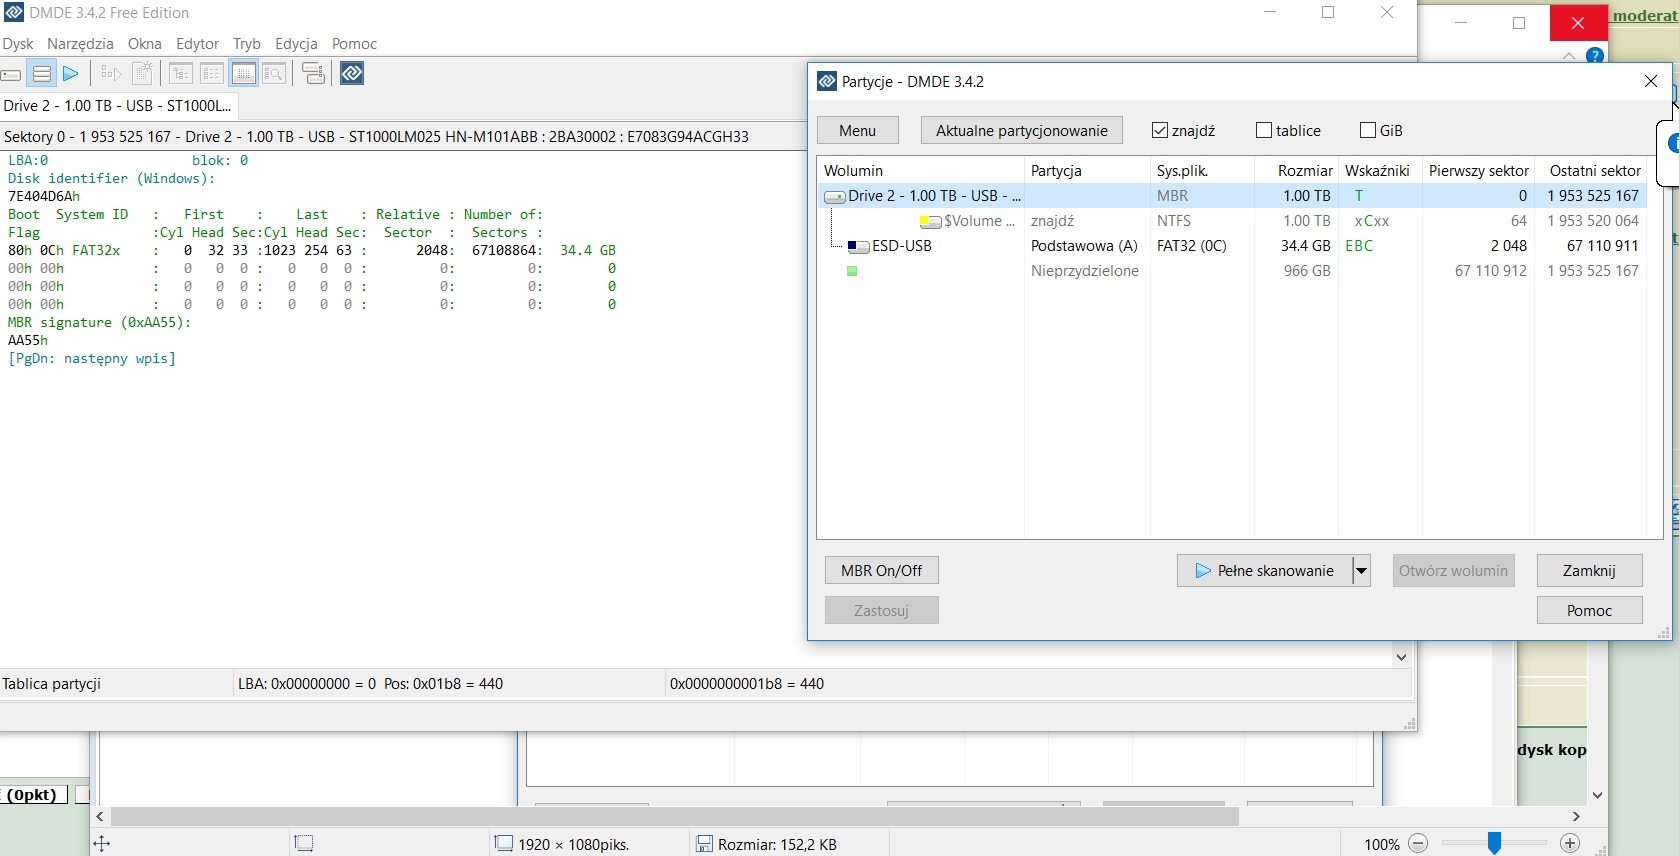Click the select drive toolbar icon

point(11,74)
